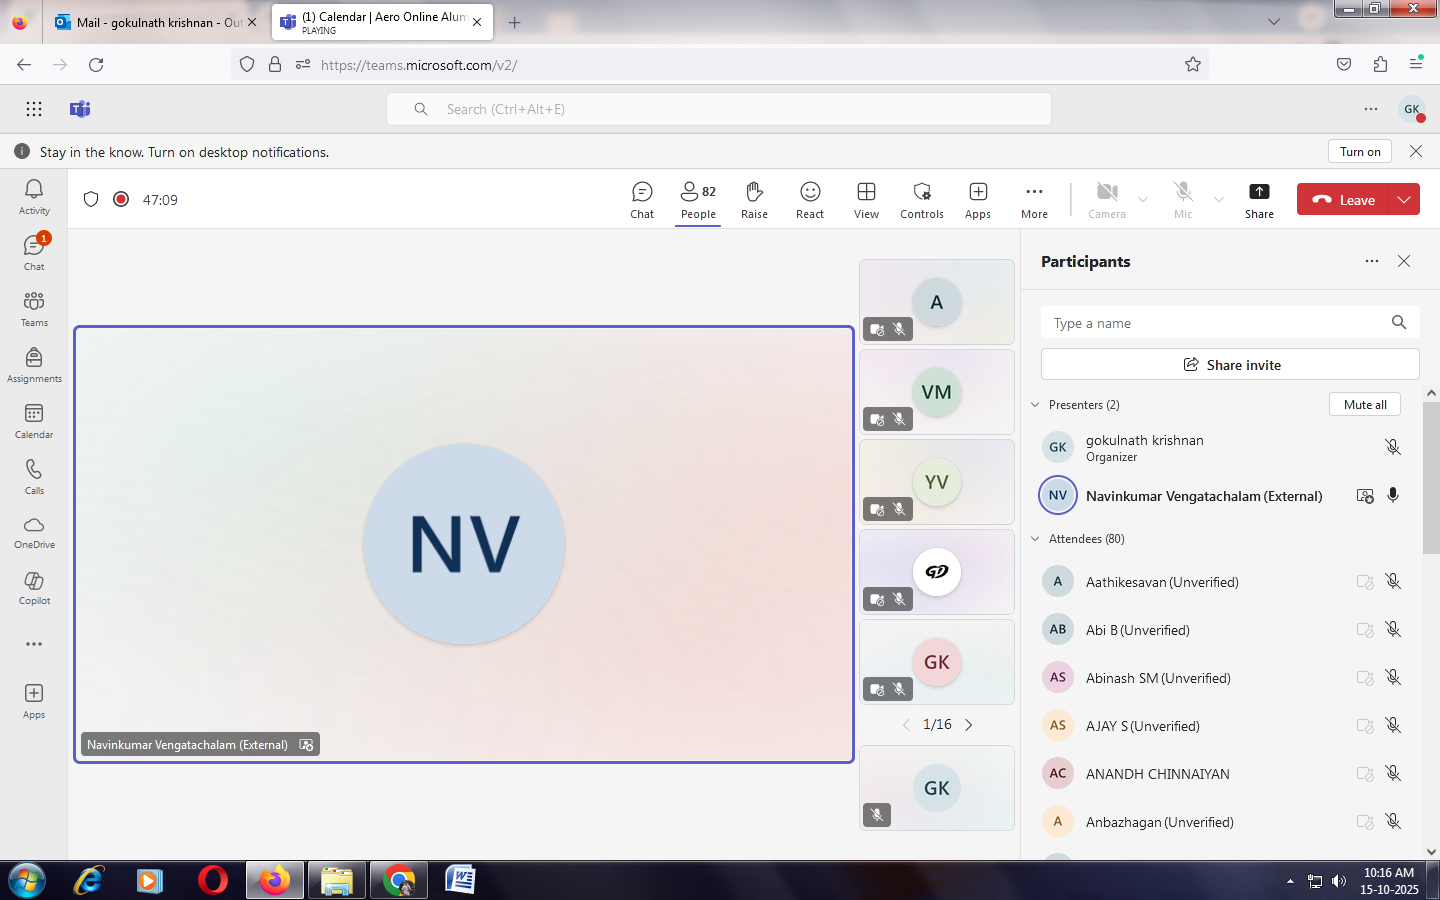
Task: Open meeting Controls
Action: click(921, 199)
